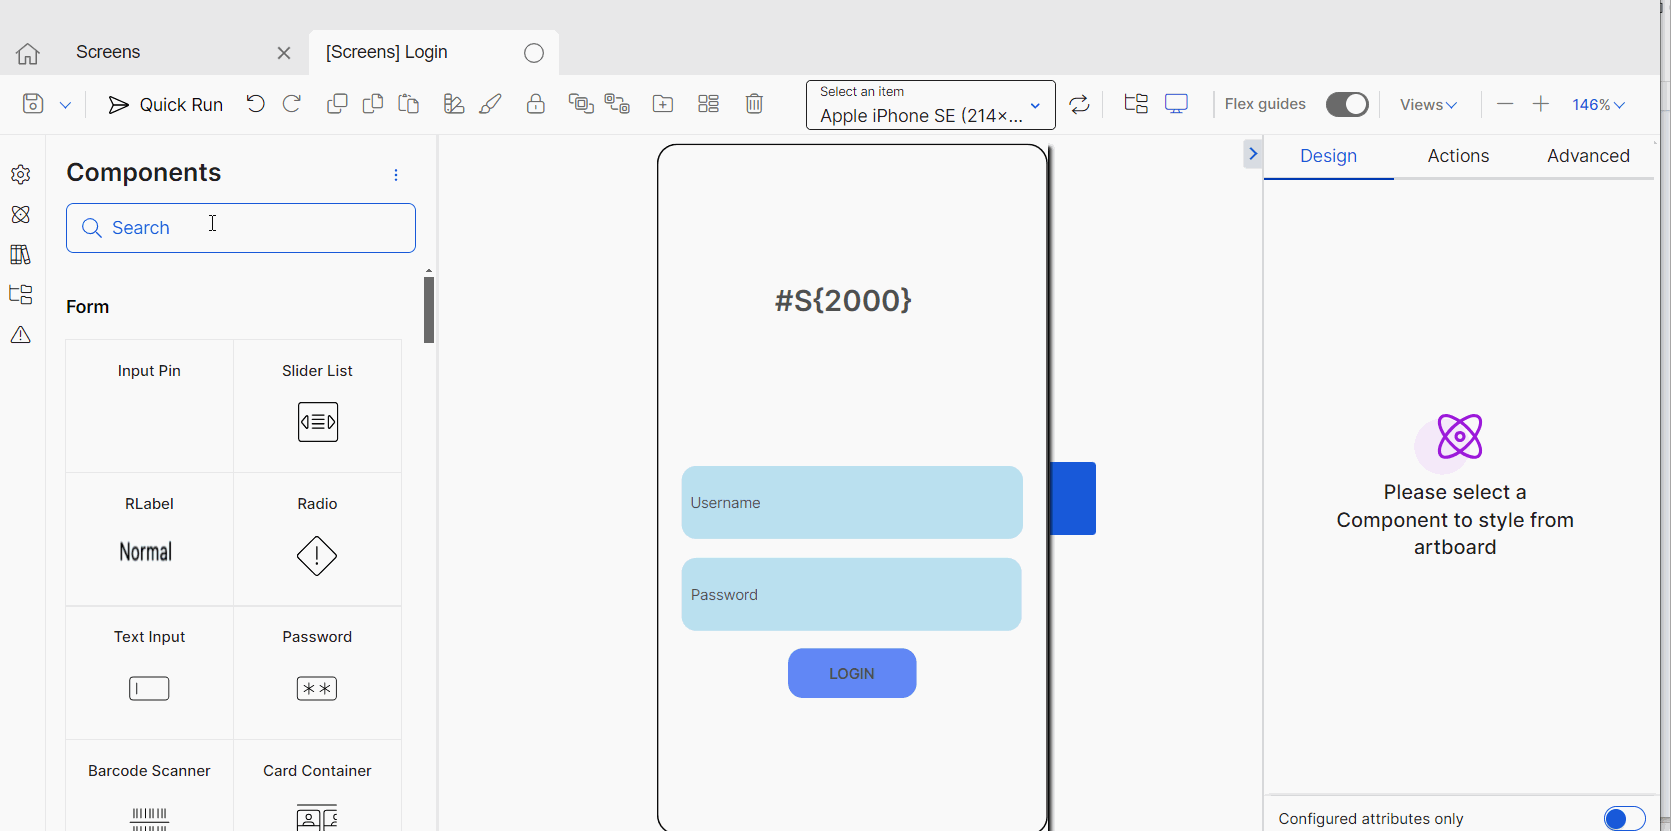Click the components Search field
The image size is (1671, 831).
pos(241,228)
